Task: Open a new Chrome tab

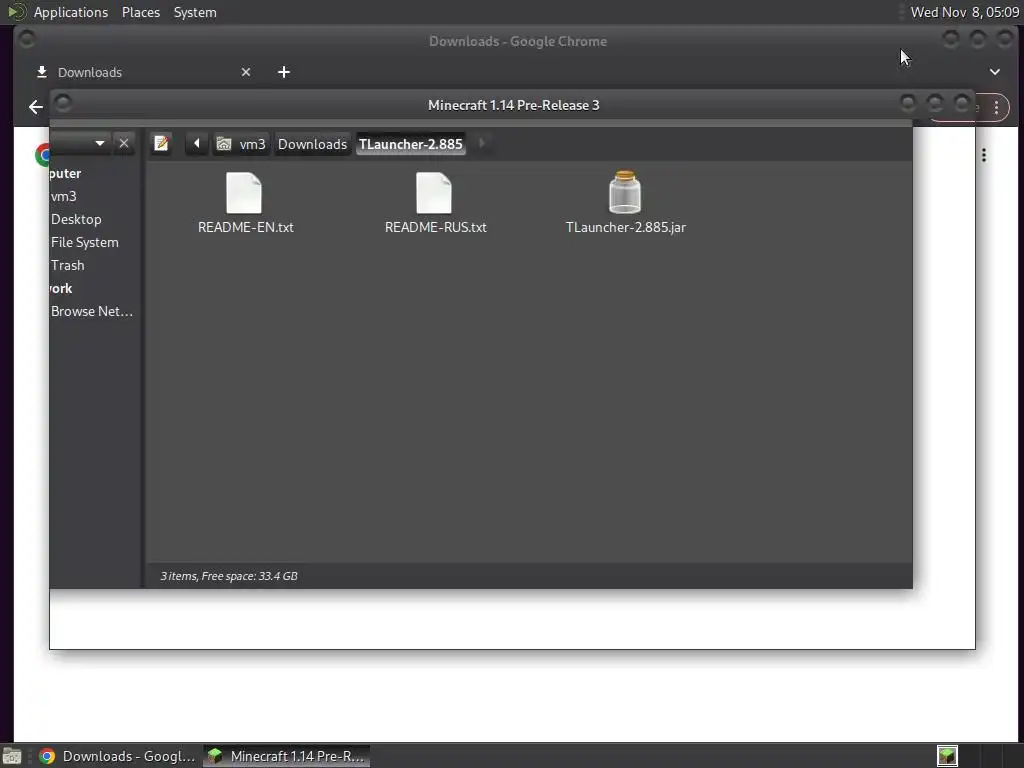Action: [x=283, y=72]
